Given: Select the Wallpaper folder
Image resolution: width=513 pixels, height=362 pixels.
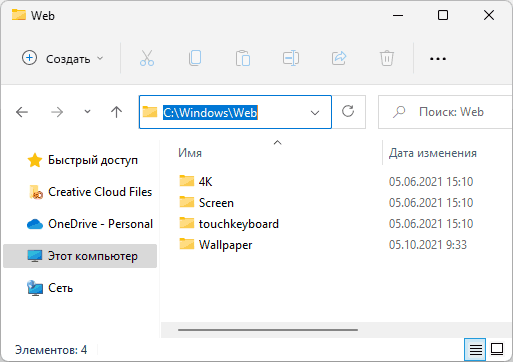Looking at the screenshot, I should 216,245.
